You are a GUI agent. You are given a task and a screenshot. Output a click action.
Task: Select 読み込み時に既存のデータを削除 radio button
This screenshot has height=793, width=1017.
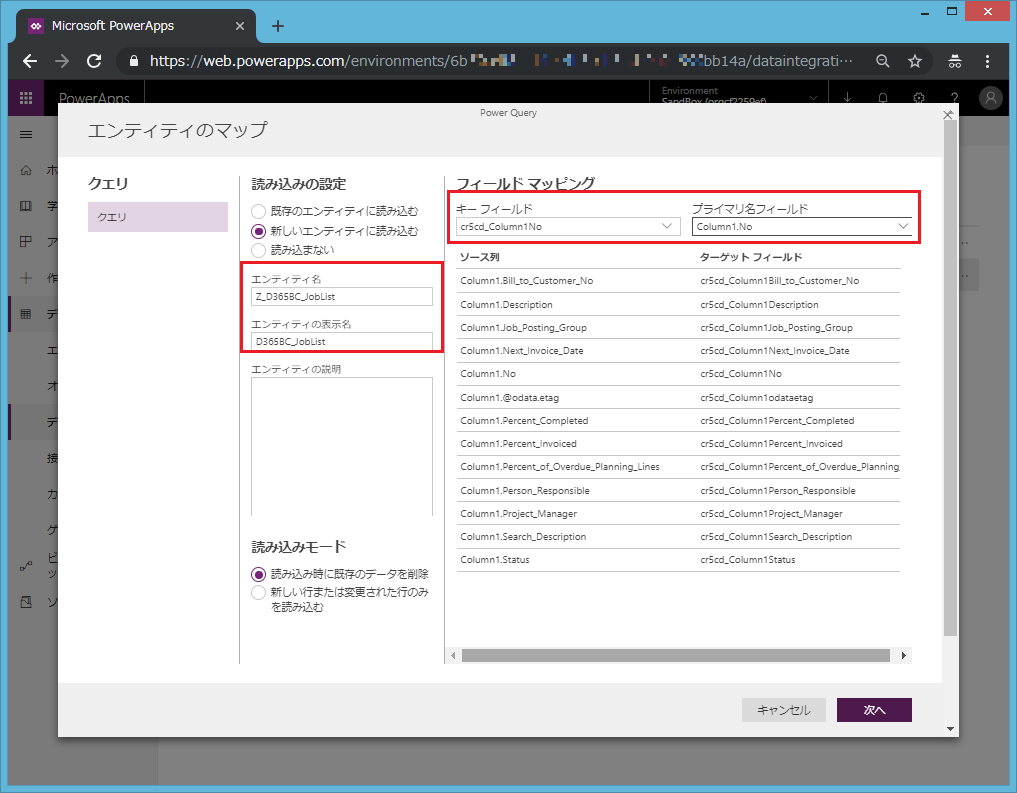[258, 574]
